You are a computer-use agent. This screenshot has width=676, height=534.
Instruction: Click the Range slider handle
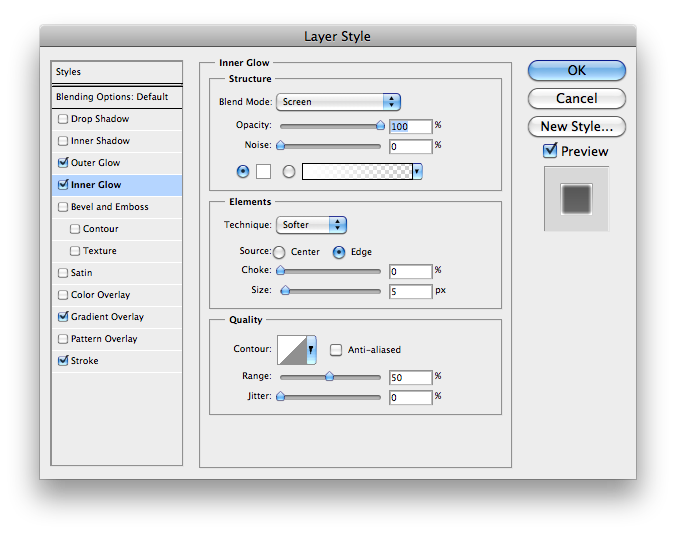pyautogui.click(x=329, y=376)
